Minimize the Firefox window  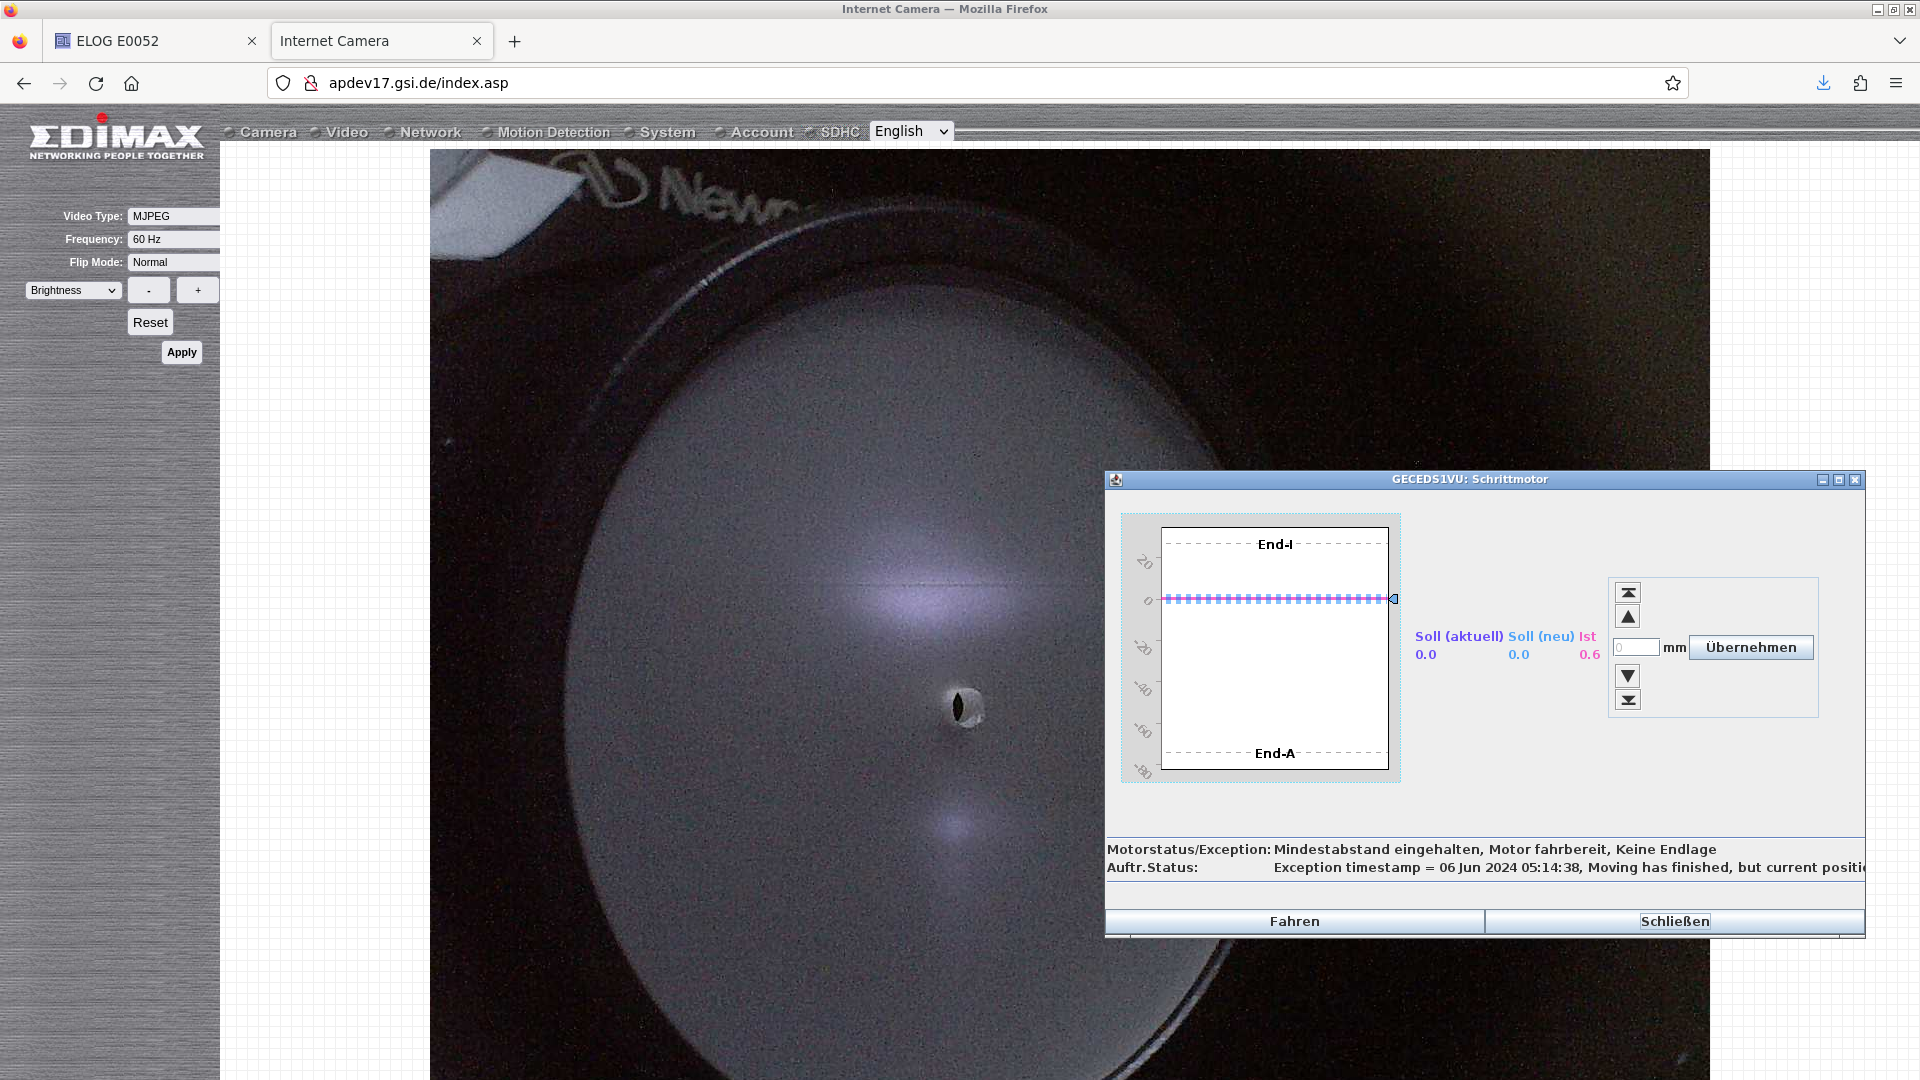point(1877,10)
